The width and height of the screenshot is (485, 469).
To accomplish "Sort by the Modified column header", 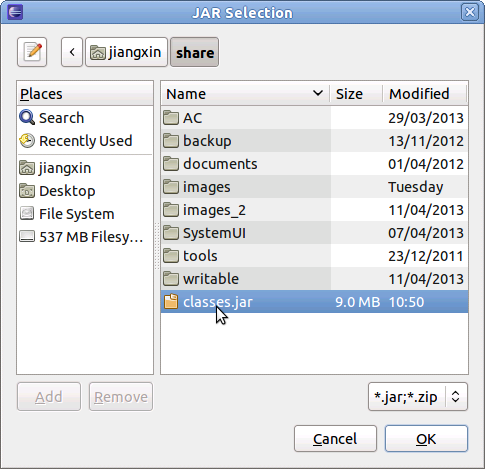I will point(425,94).
